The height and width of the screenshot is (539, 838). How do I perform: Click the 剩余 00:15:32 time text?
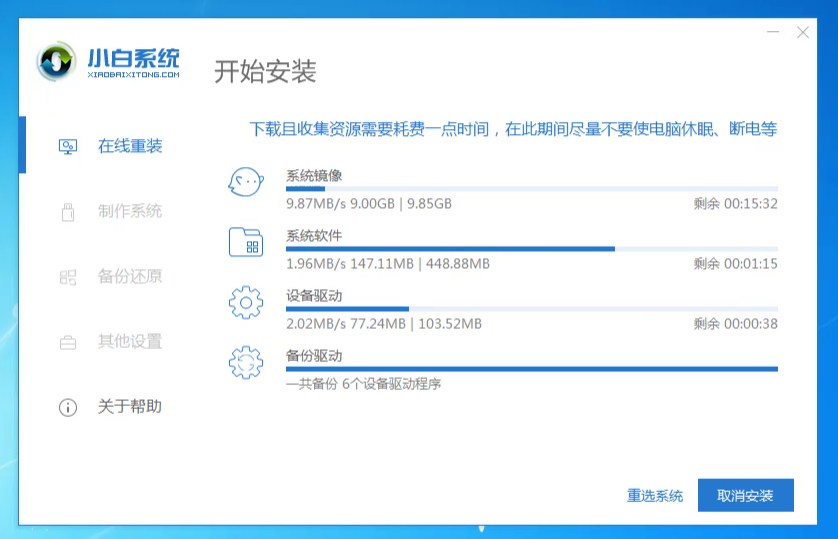click(735, 204)
